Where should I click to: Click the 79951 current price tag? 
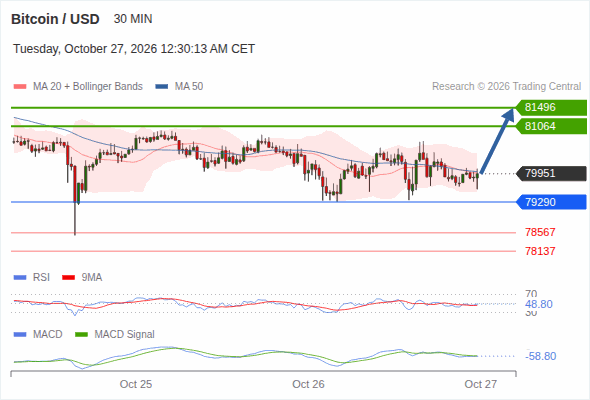tap(551, 173)
